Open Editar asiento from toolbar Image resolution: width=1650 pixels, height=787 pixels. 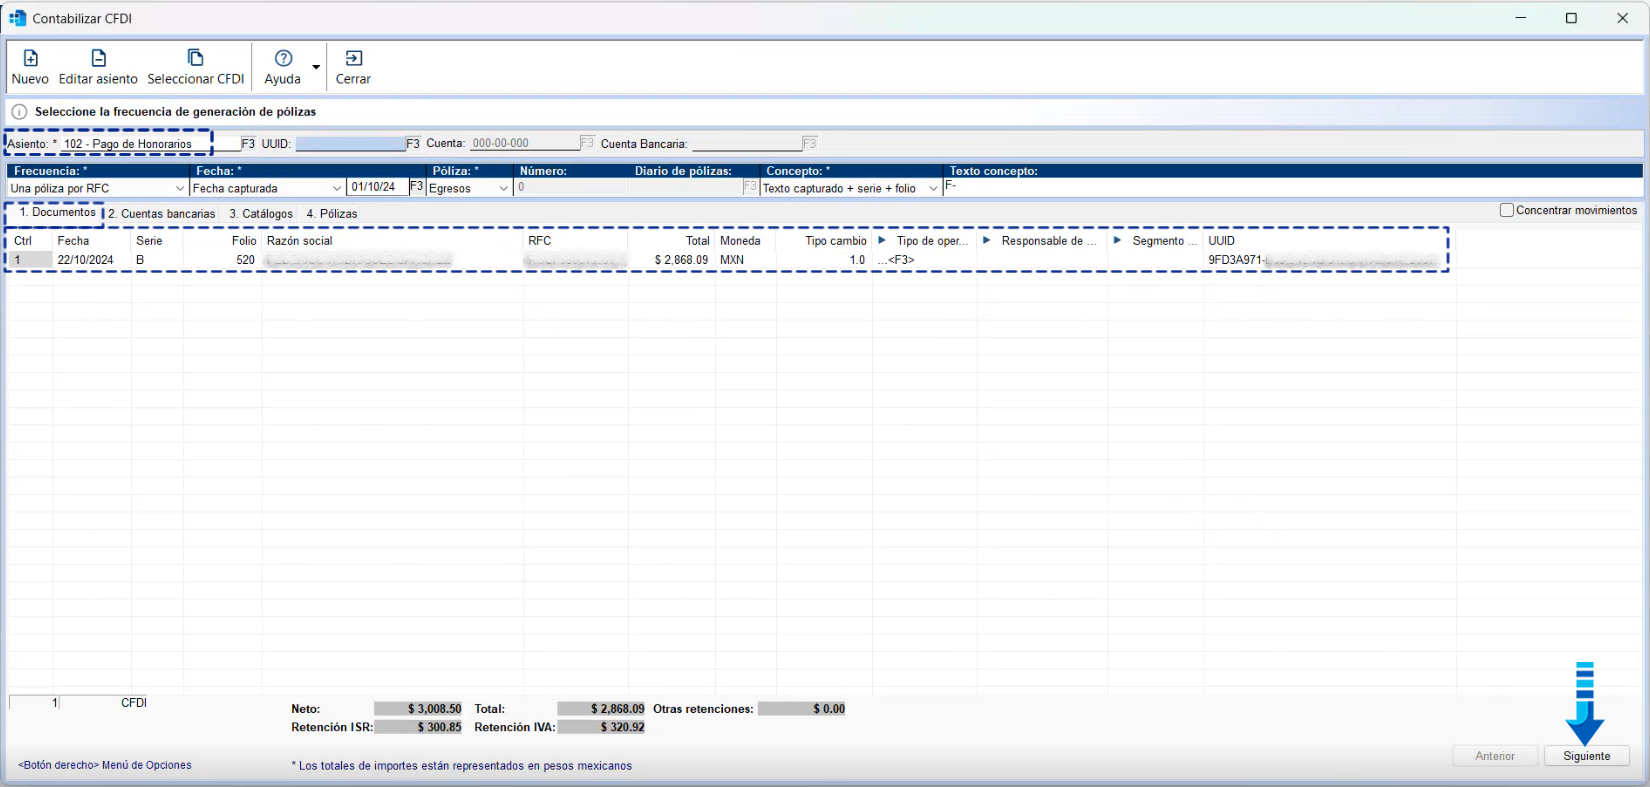98,59
